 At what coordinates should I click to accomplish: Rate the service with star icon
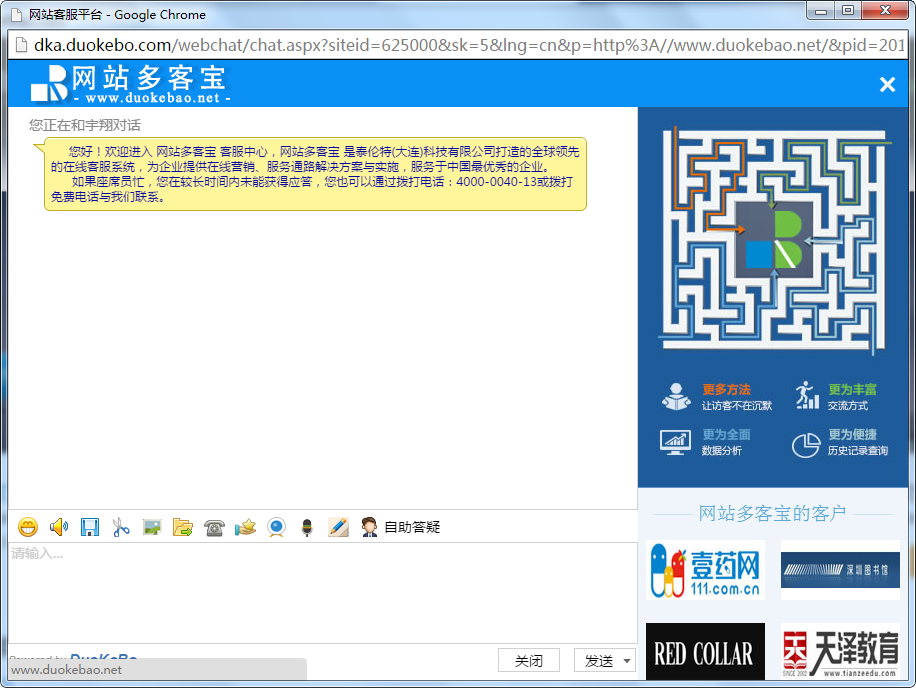point(245,527)
